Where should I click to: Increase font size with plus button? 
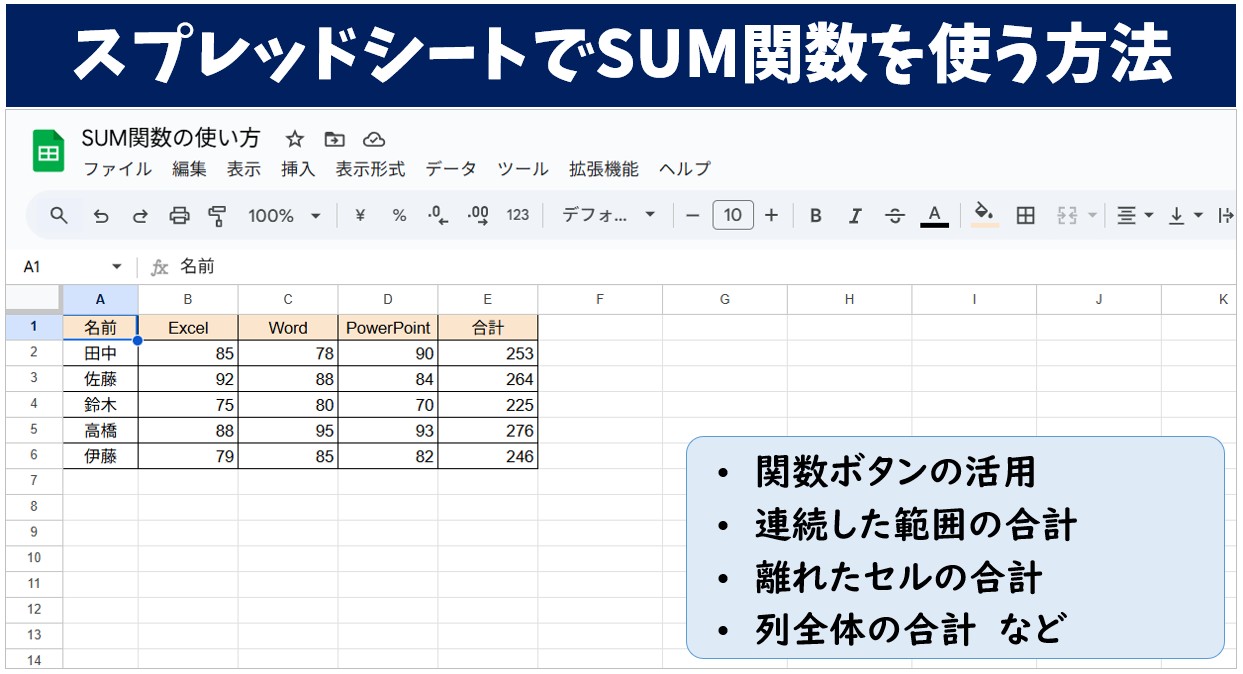tap(771, 215)
